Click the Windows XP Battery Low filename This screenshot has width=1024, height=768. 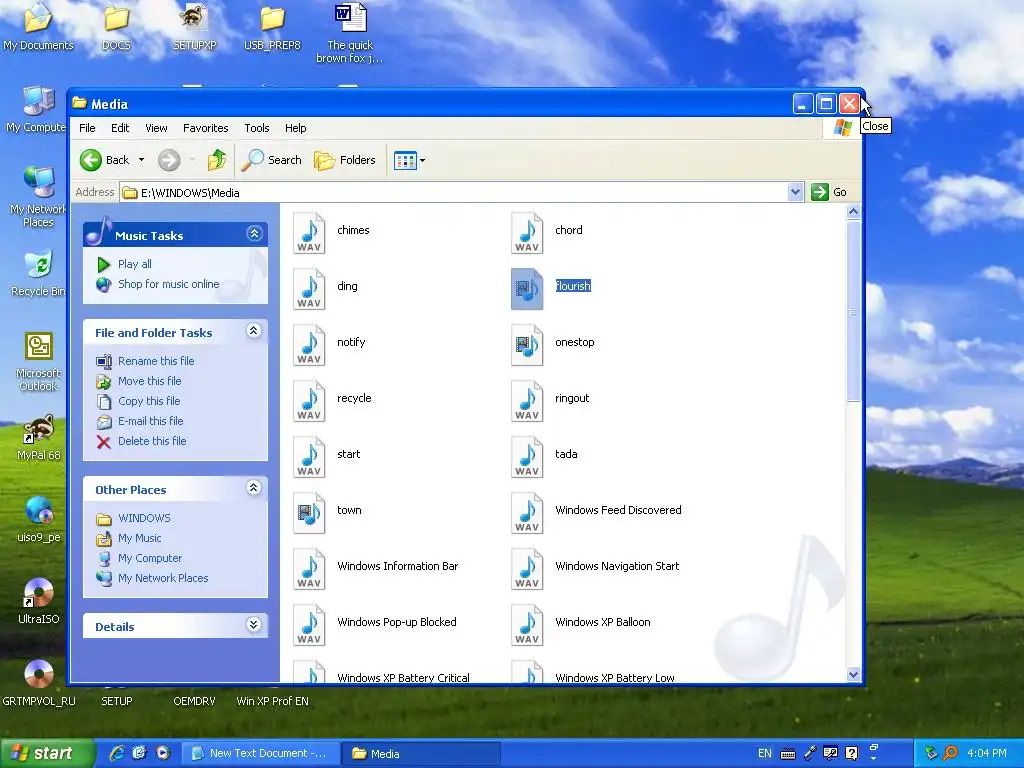click(x=615, y=677)
